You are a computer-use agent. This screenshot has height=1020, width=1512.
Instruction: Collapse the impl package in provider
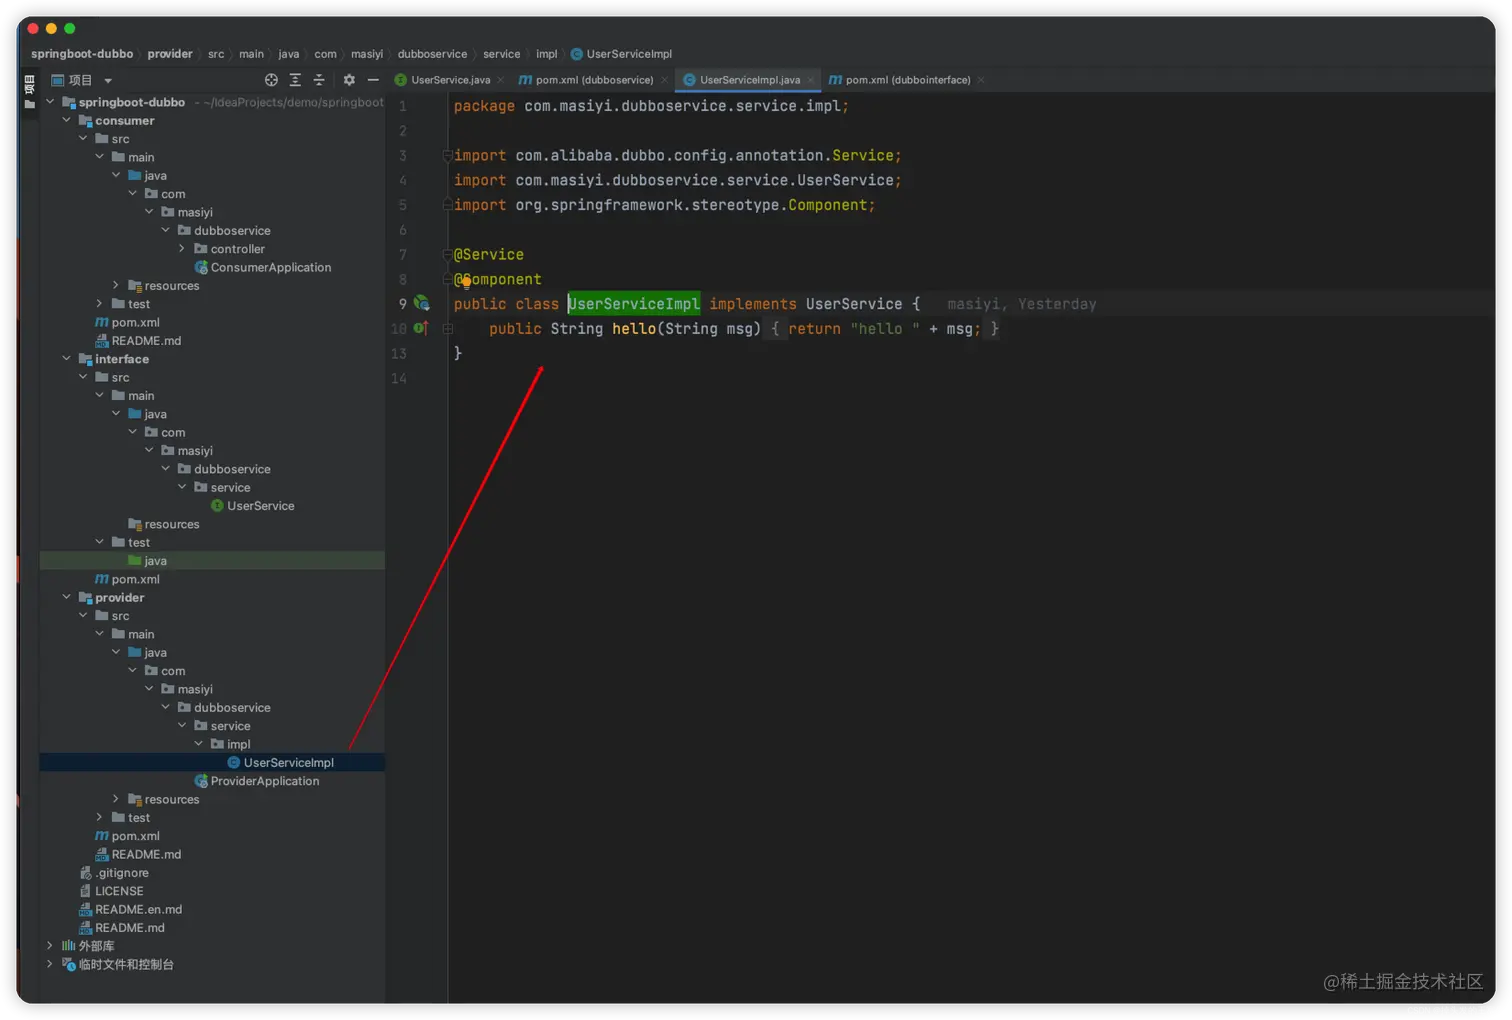tap(199, 743)
